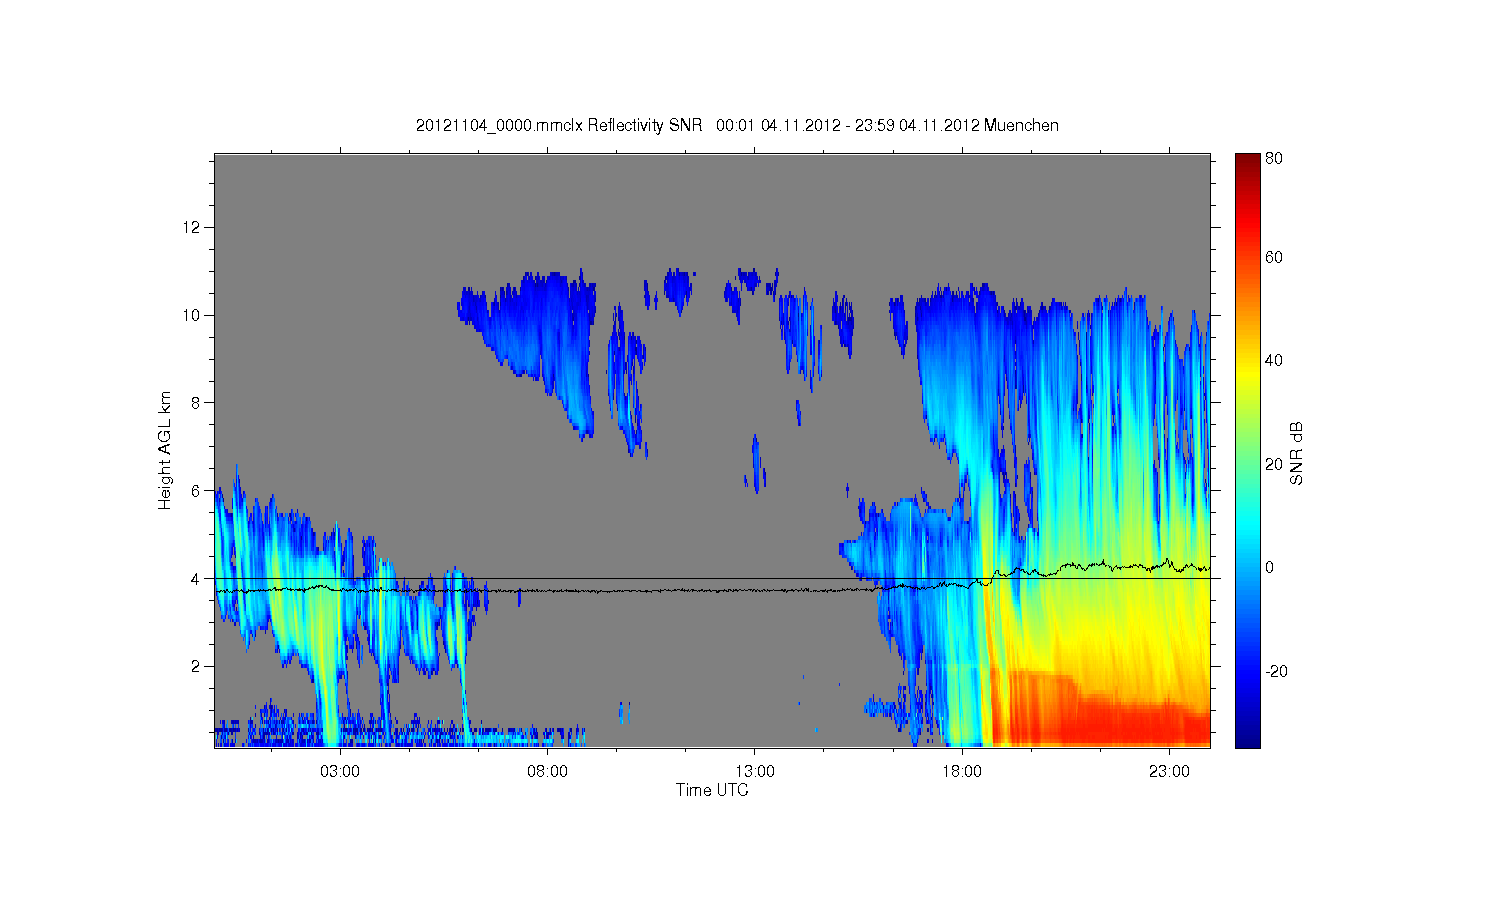Screen dimensions: 1500x900
Task: Click the height tick label 10
Action: pyautogui.click(x=192, y=315)
